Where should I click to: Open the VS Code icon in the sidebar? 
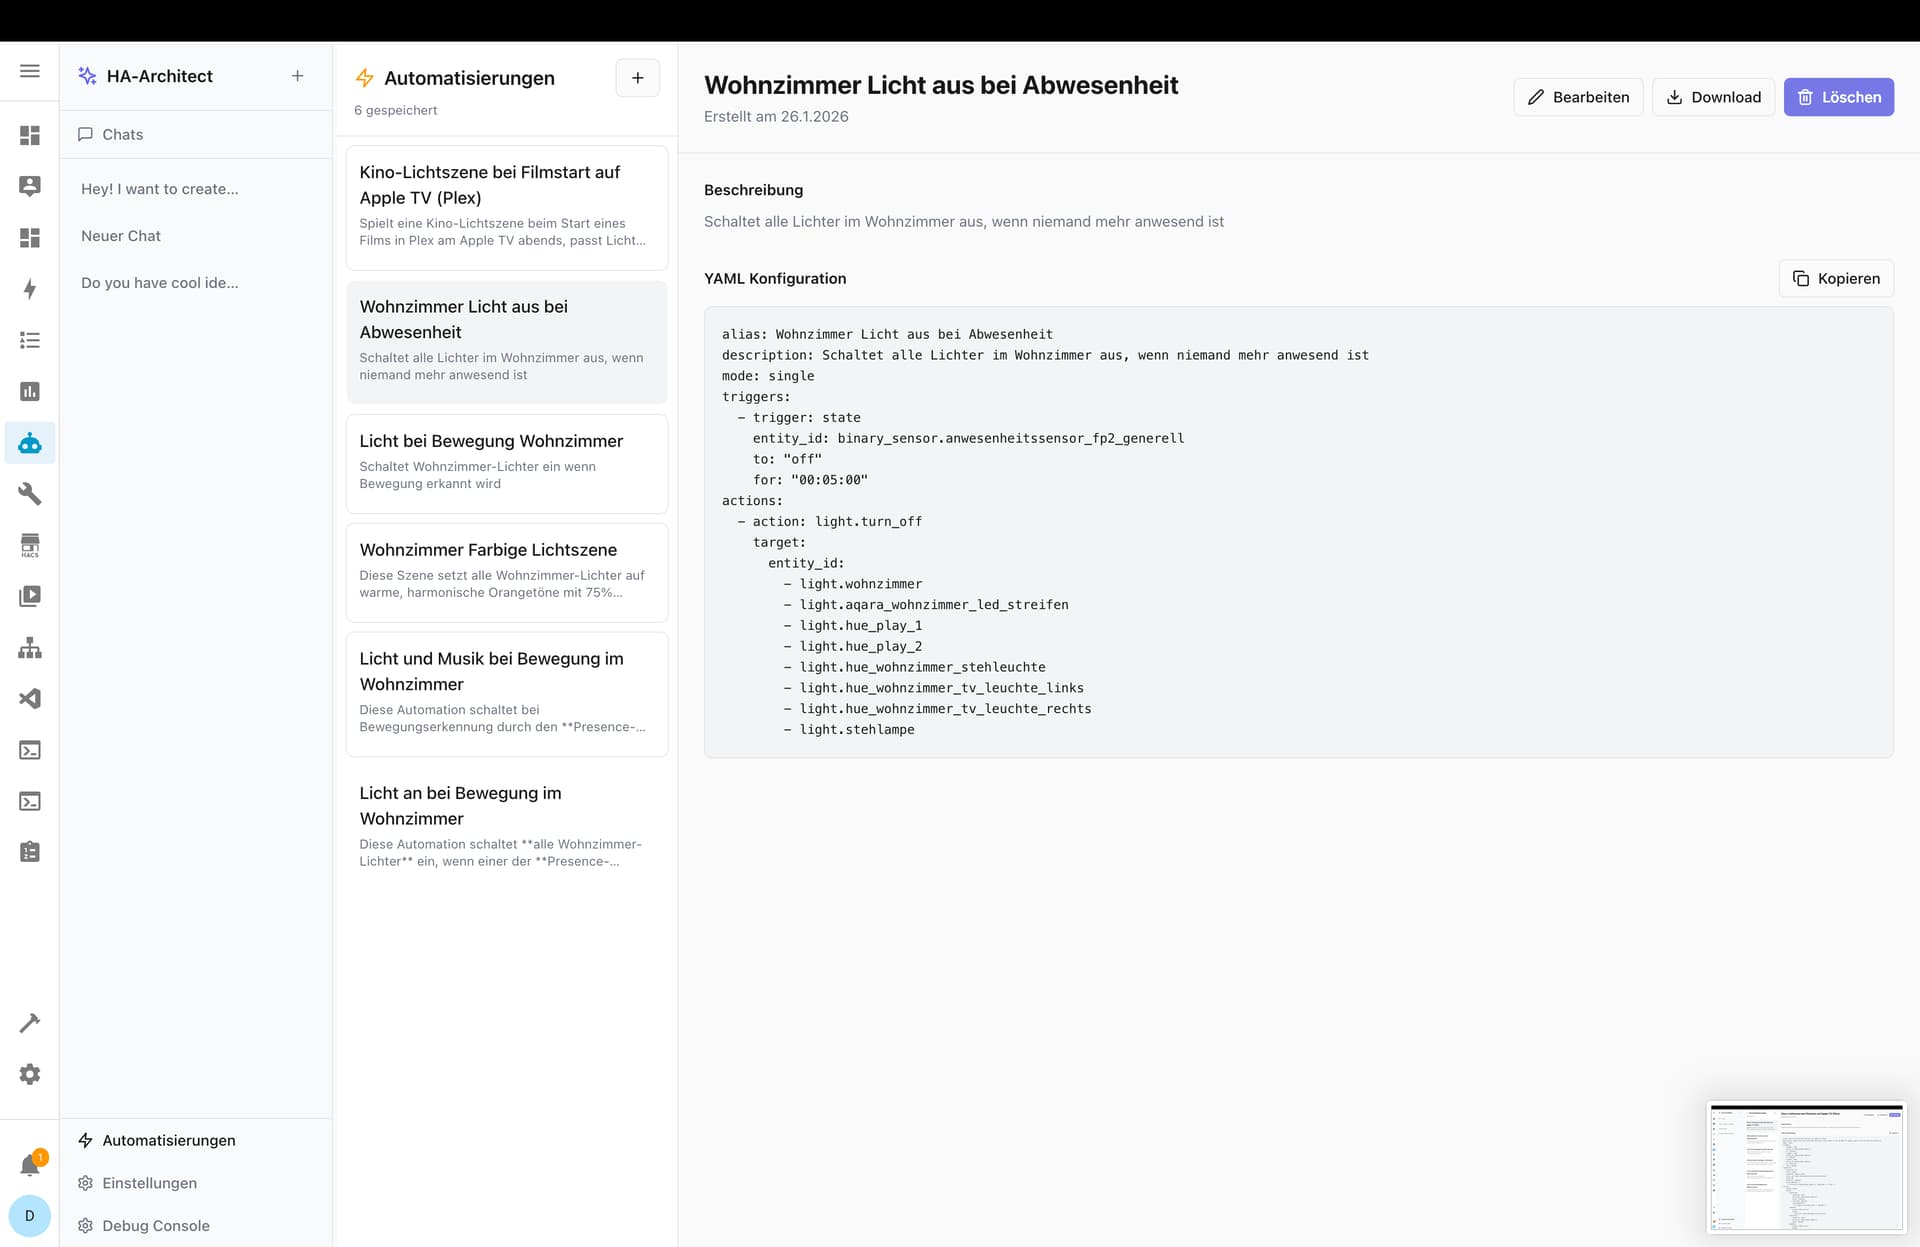[30, 699]
